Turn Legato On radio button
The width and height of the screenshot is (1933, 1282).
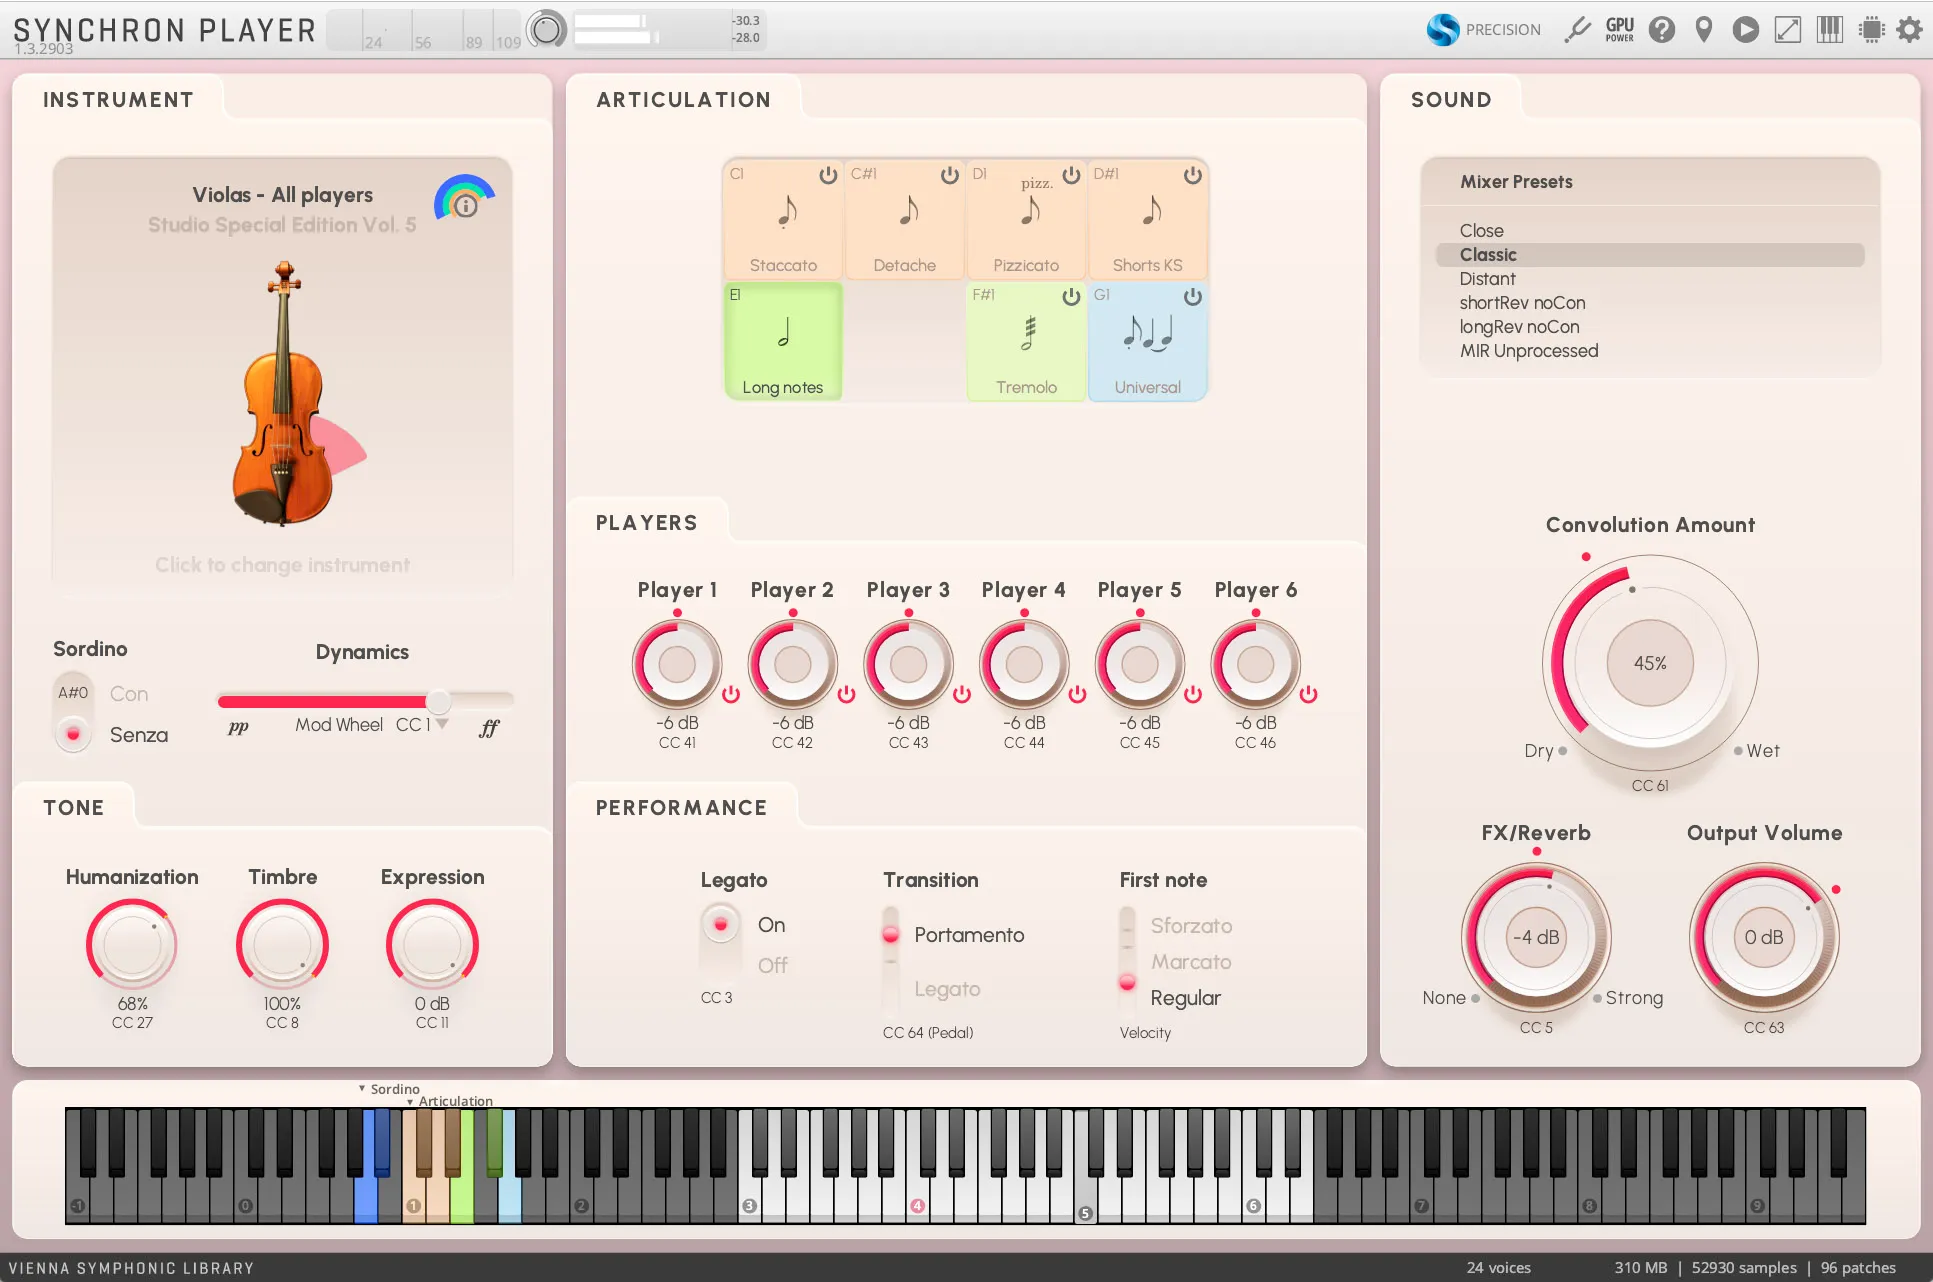(720, 925)
